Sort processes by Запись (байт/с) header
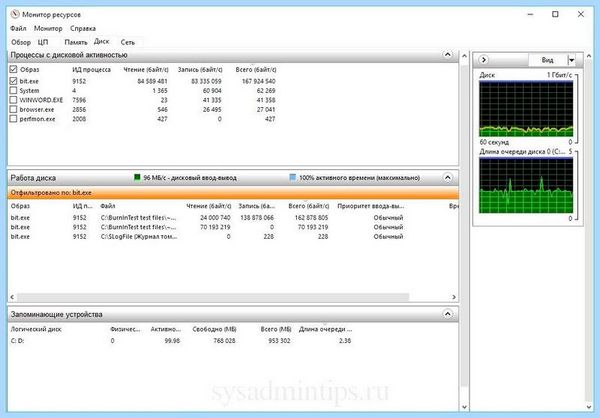 click(200, 70)
